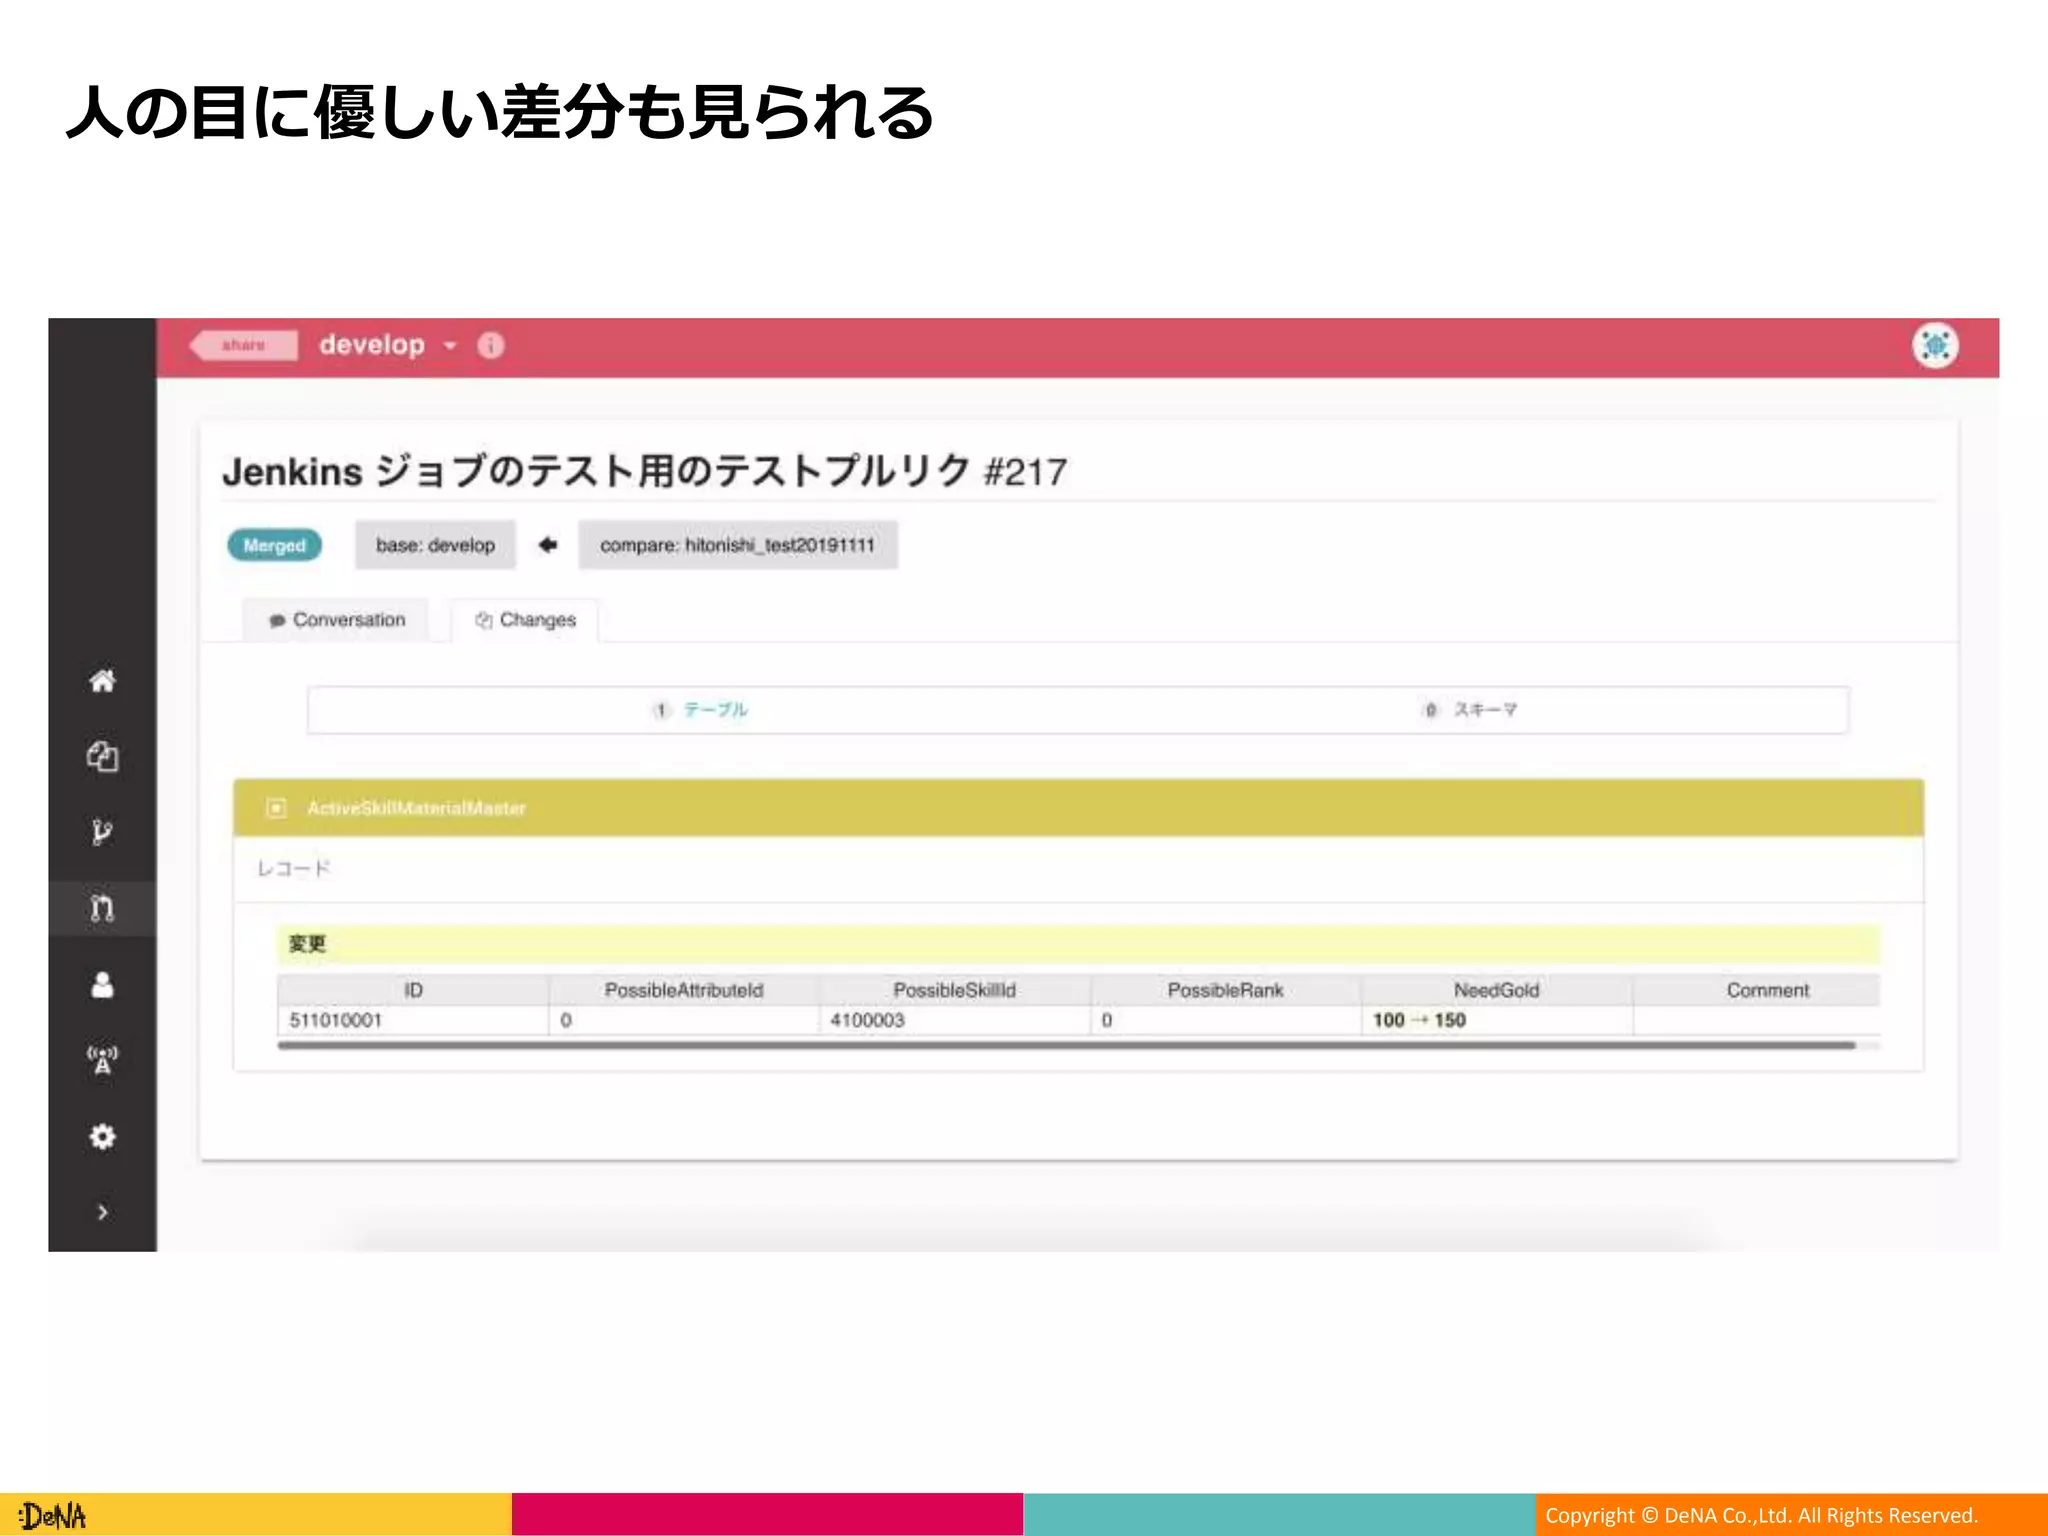Open the branch icon in sidebar
Image resolution: width=2048 pixels, height=1536 pixels.
tap(102, 832)
